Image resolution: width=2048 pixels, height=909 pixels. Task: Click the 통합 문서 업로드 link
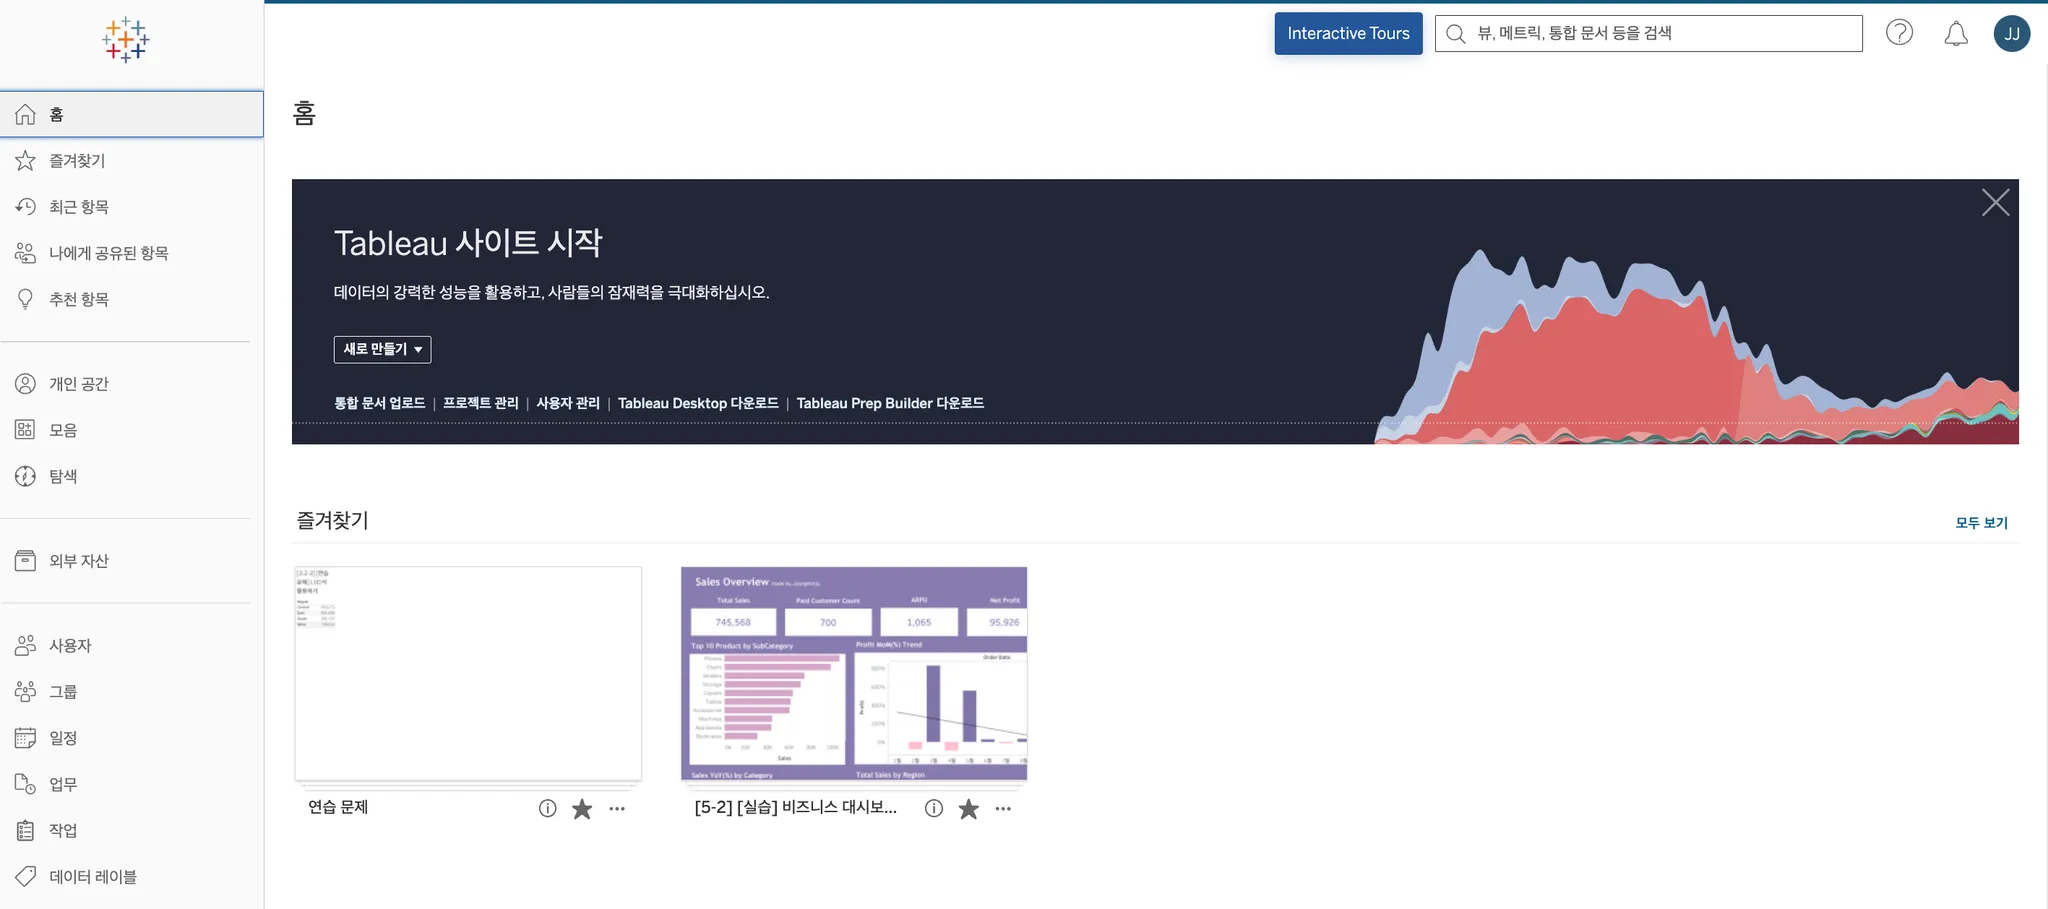(x=380, y=403)
